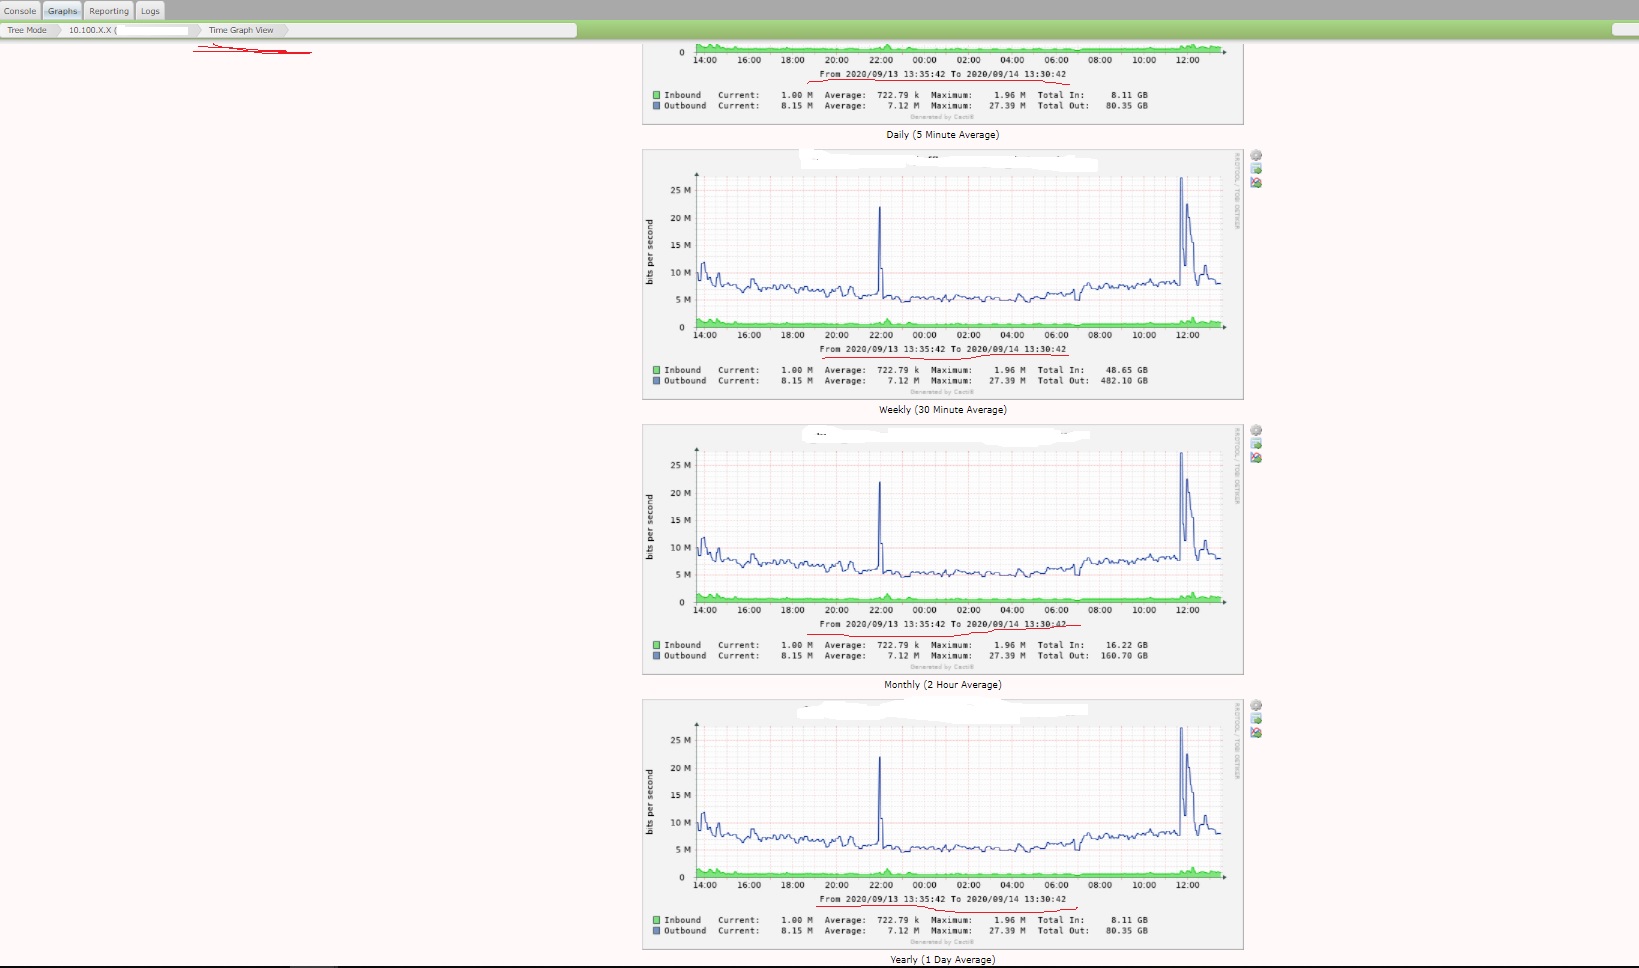1639x968 pixels.
Task: Open the gear settings icon beside the Weekly graph
Action: coord(1256,155)
